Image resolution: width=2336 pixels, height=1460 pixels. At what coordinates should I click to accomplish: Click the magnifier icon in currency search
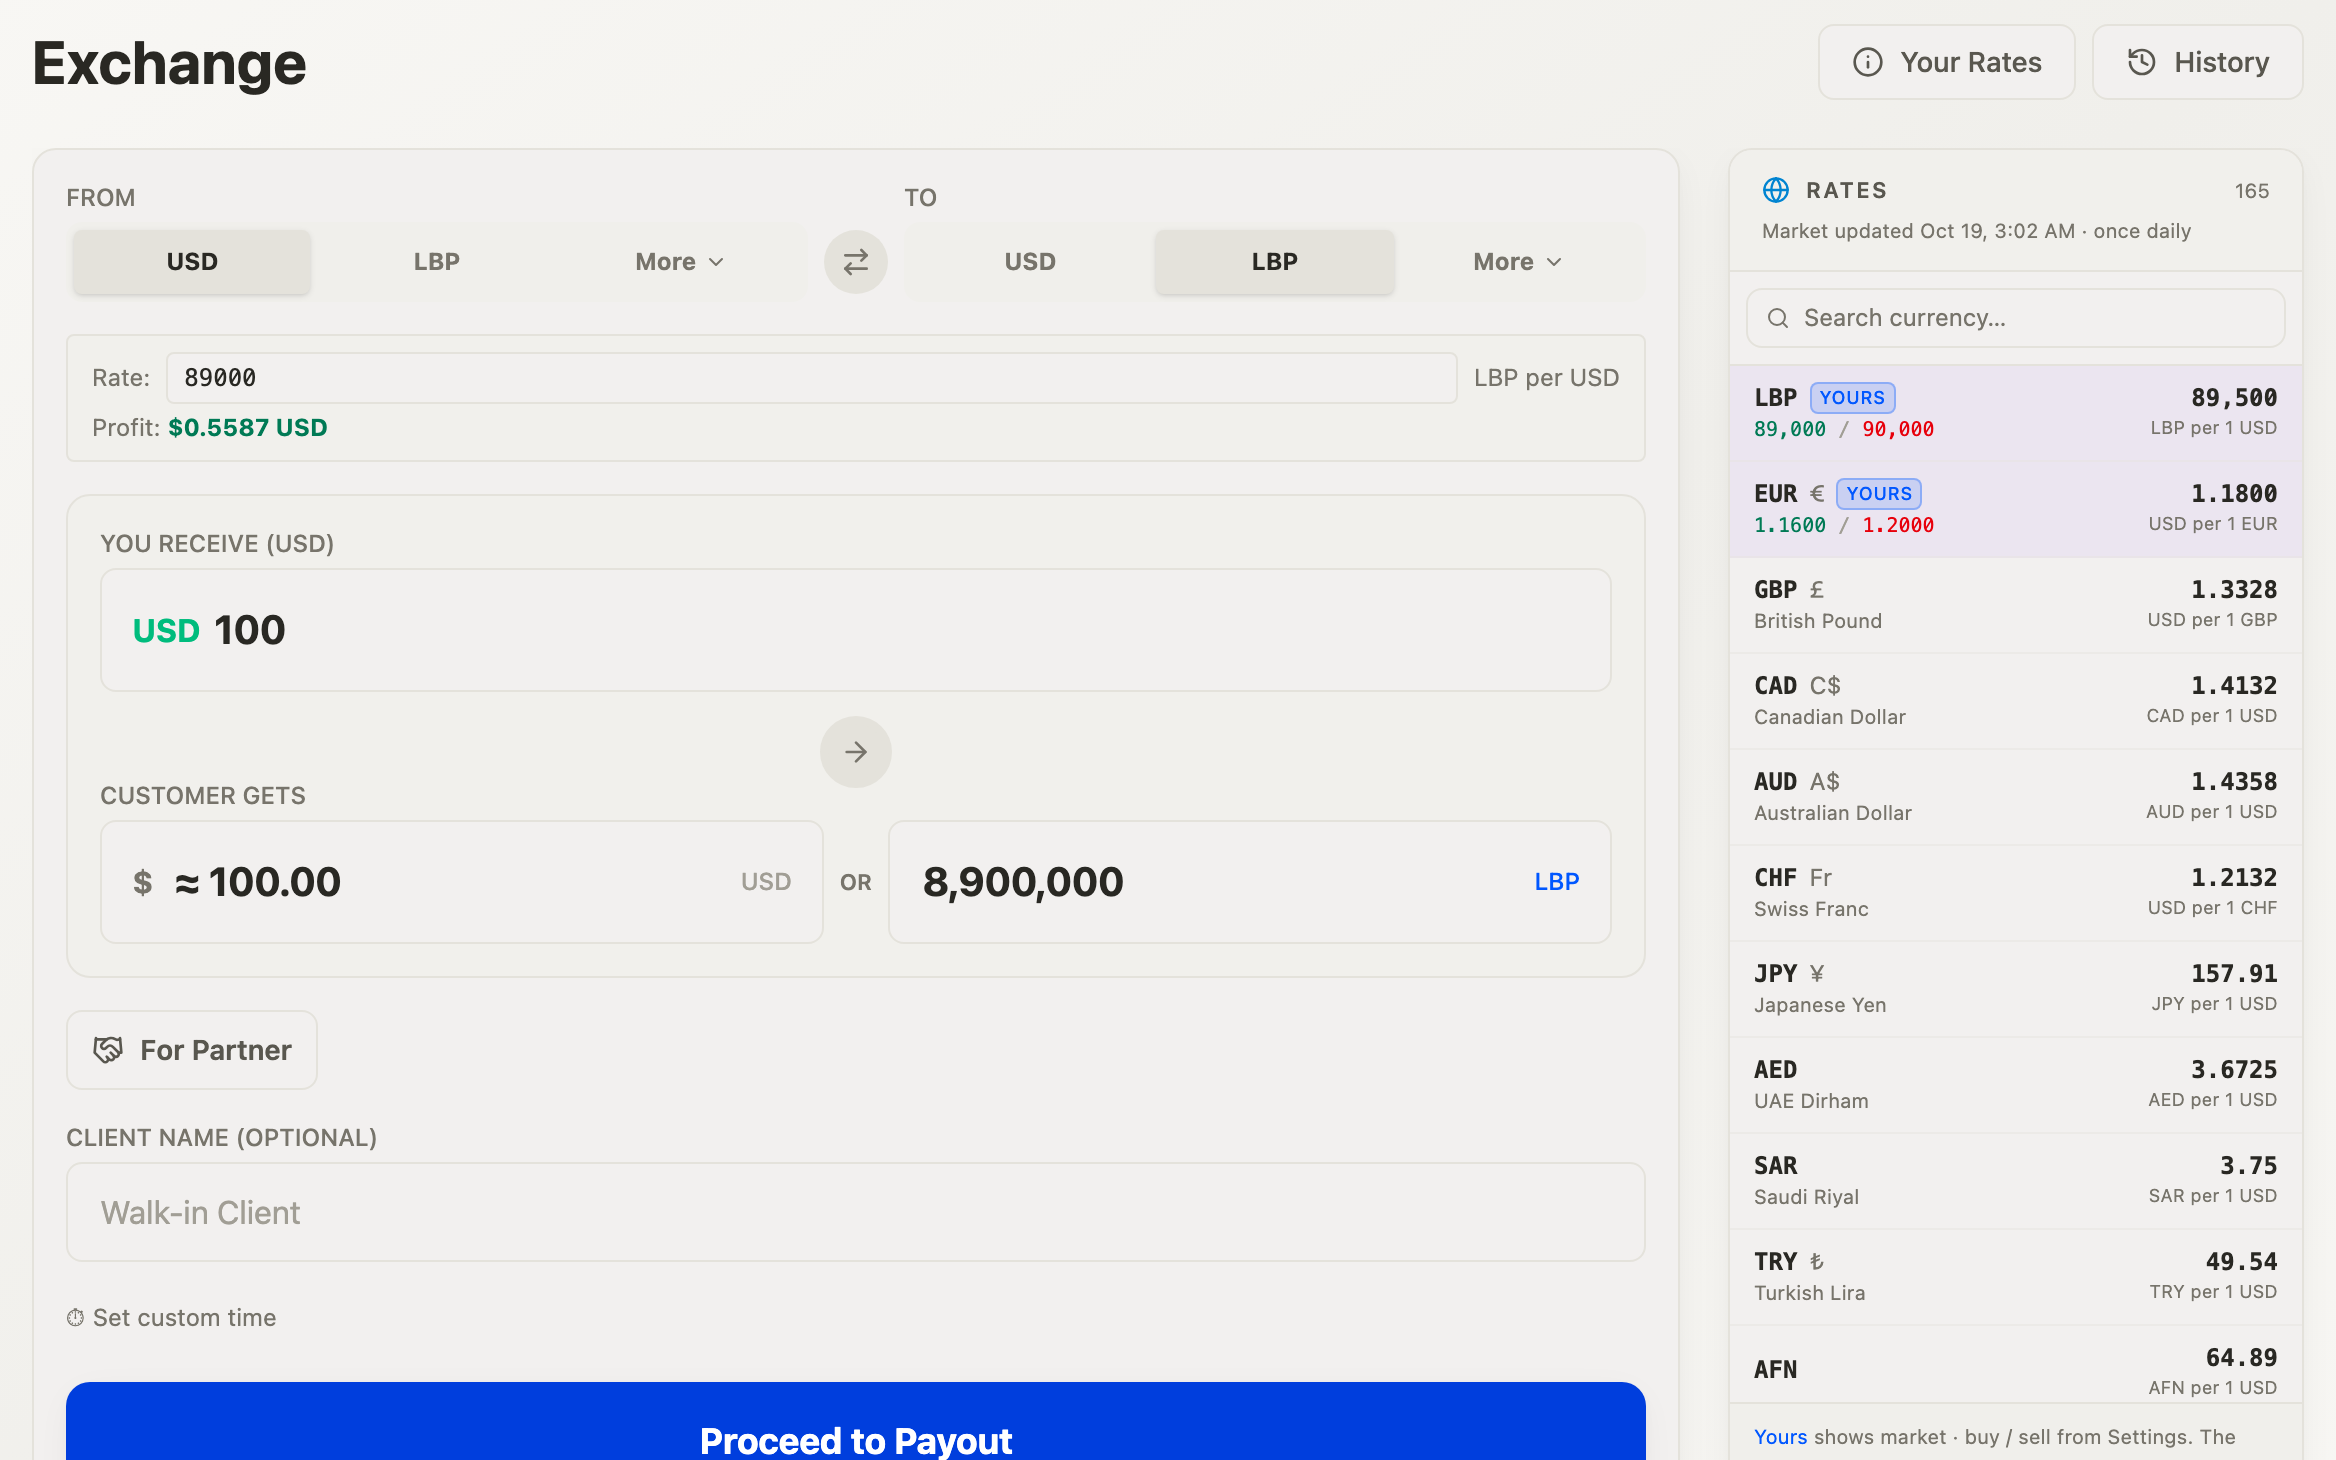(x=1777, y=318)
